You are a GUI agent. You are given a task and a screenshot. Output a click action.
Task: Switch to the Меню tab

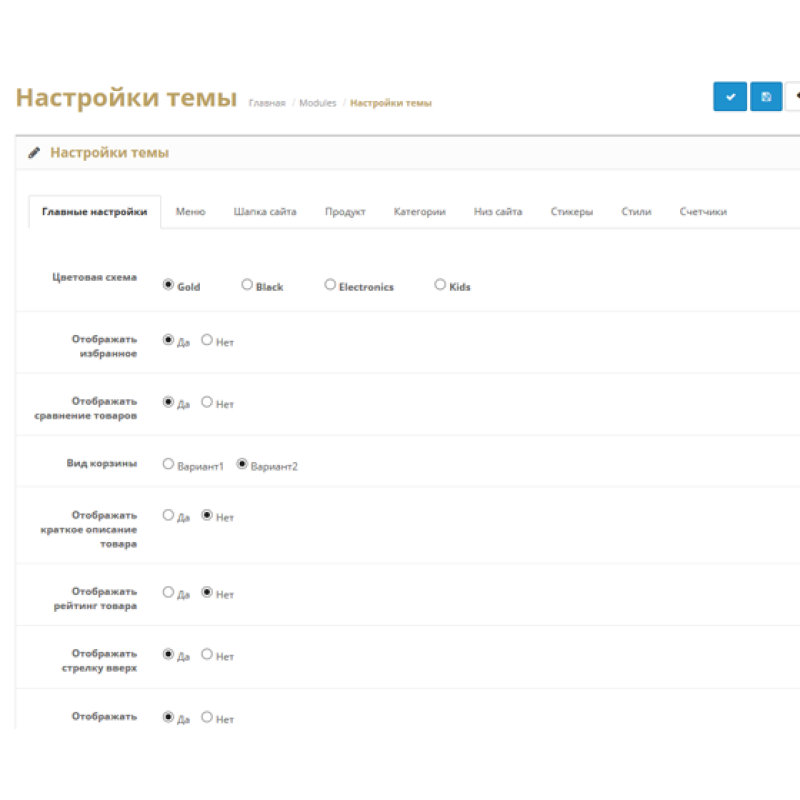190,211
